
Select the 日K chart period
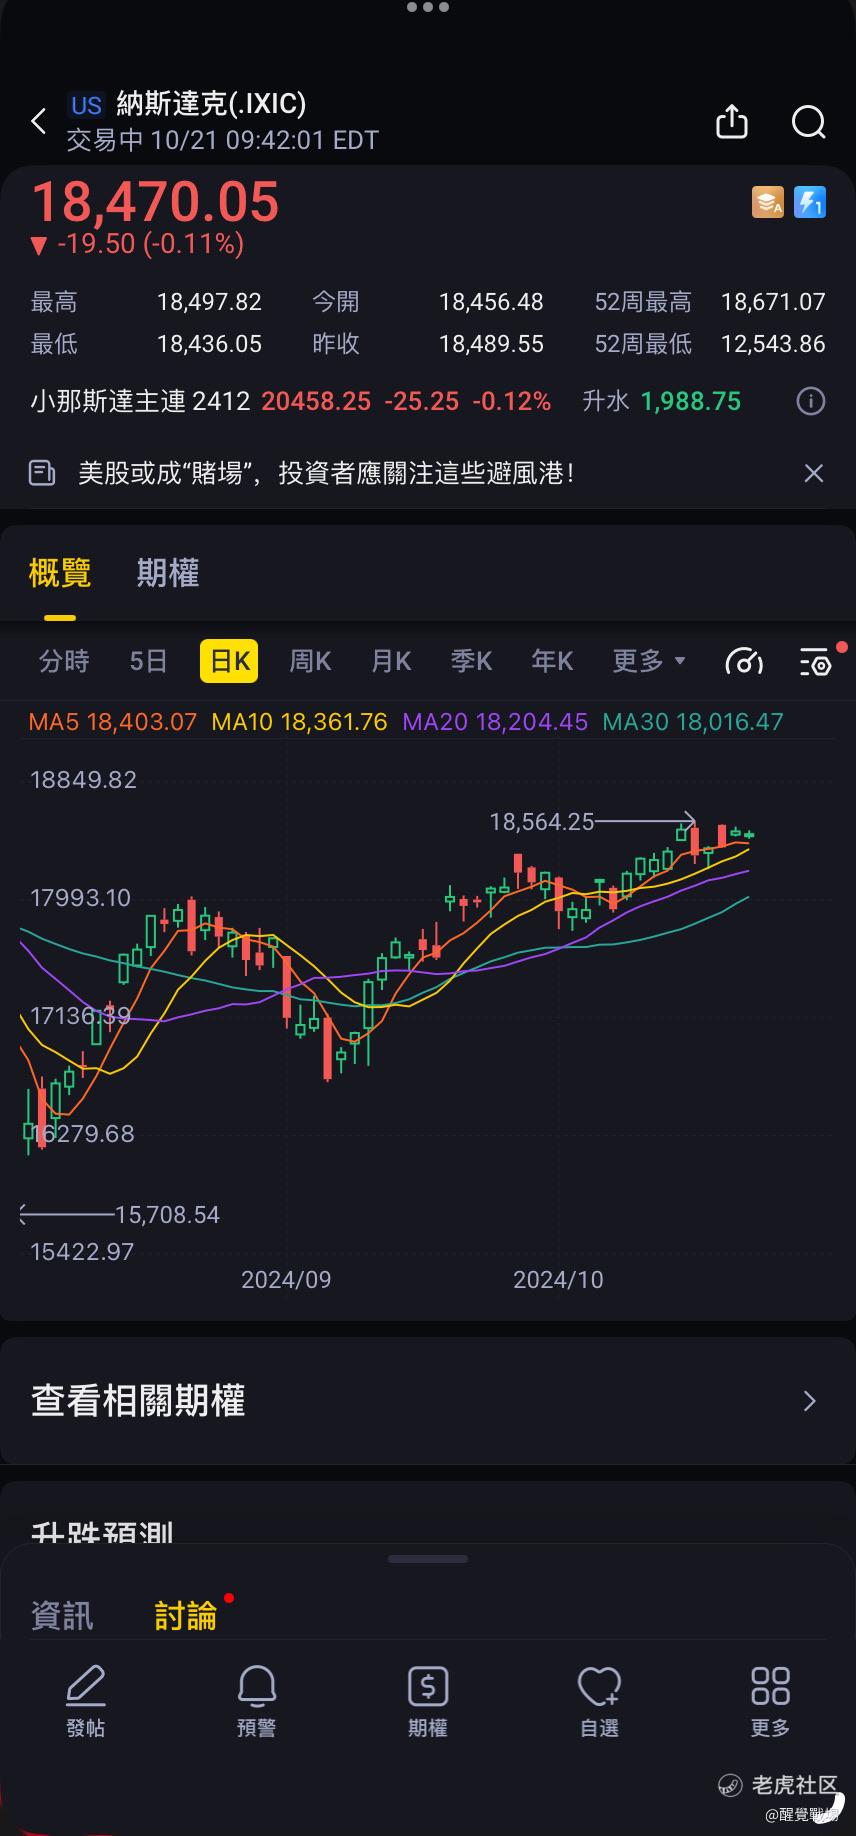point(229,661)
